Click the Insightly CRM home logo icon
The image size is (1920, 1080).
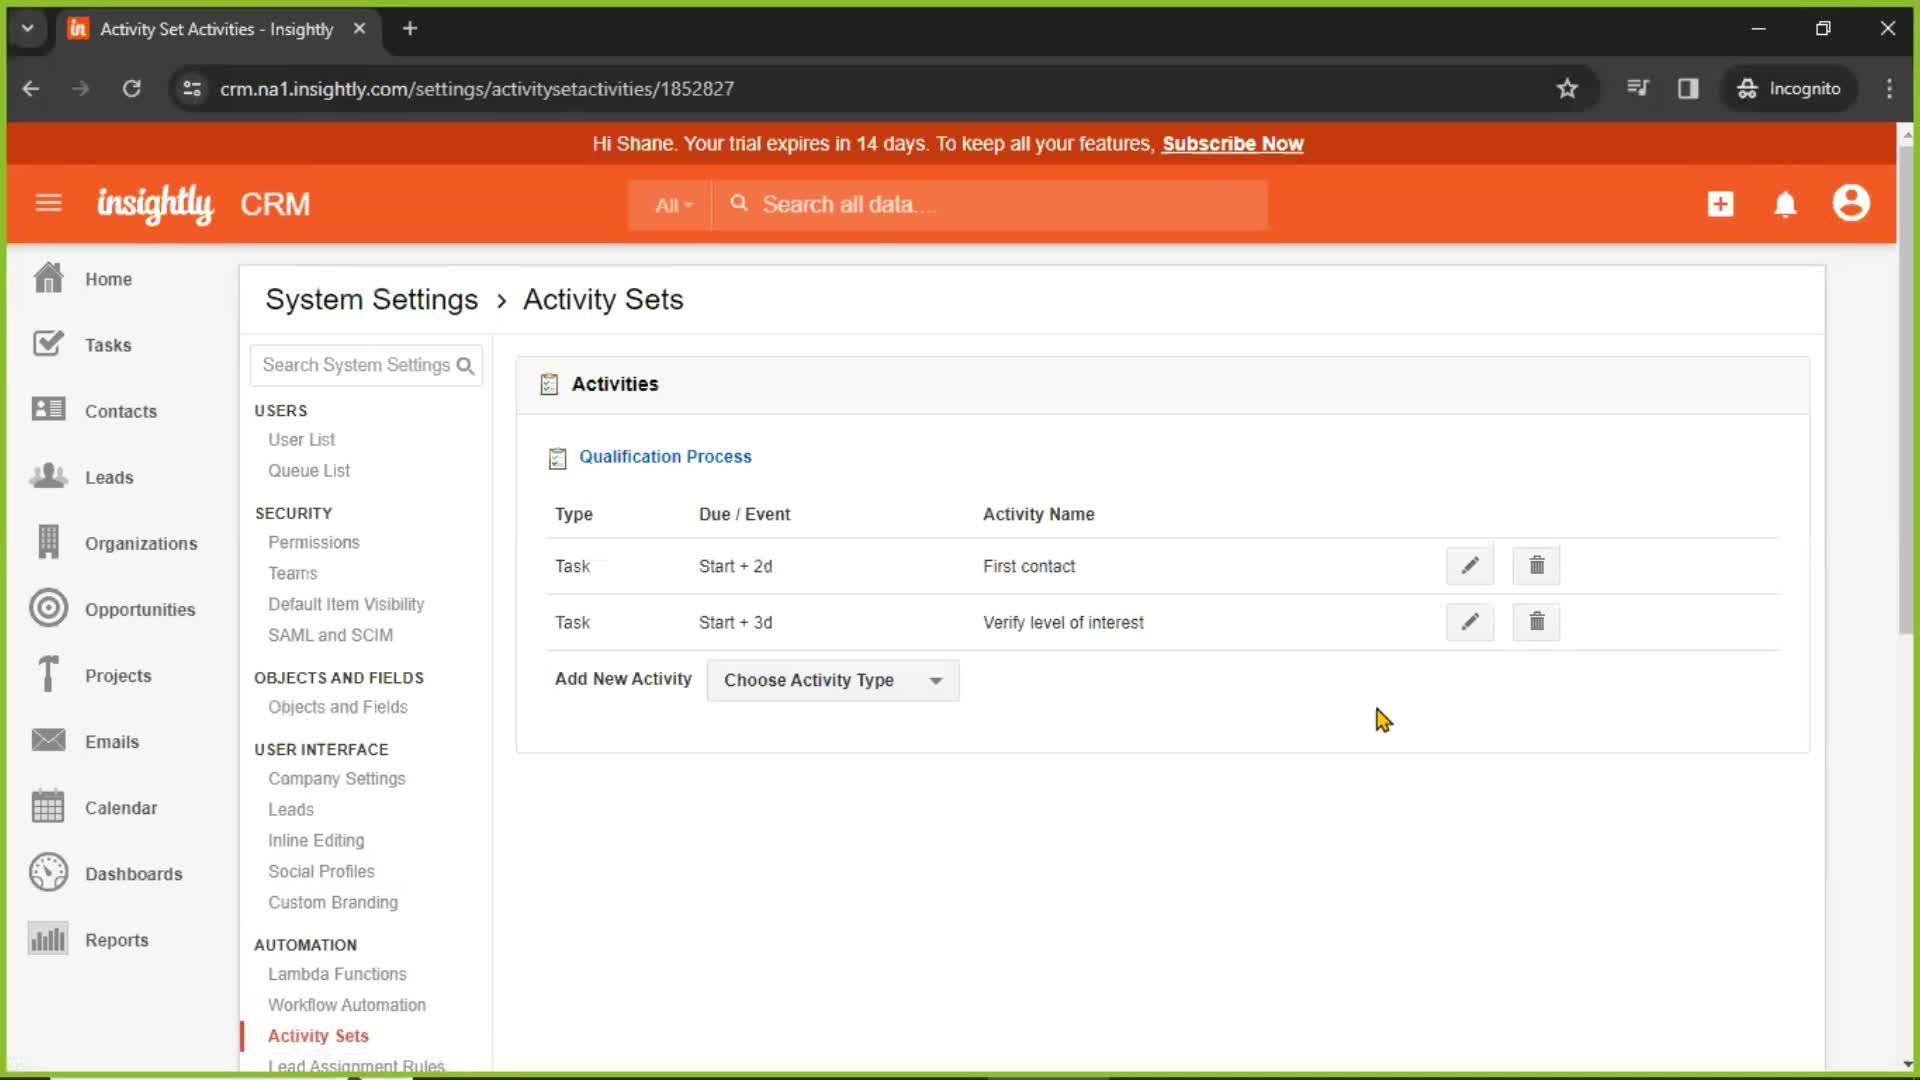tap(154, 204)
